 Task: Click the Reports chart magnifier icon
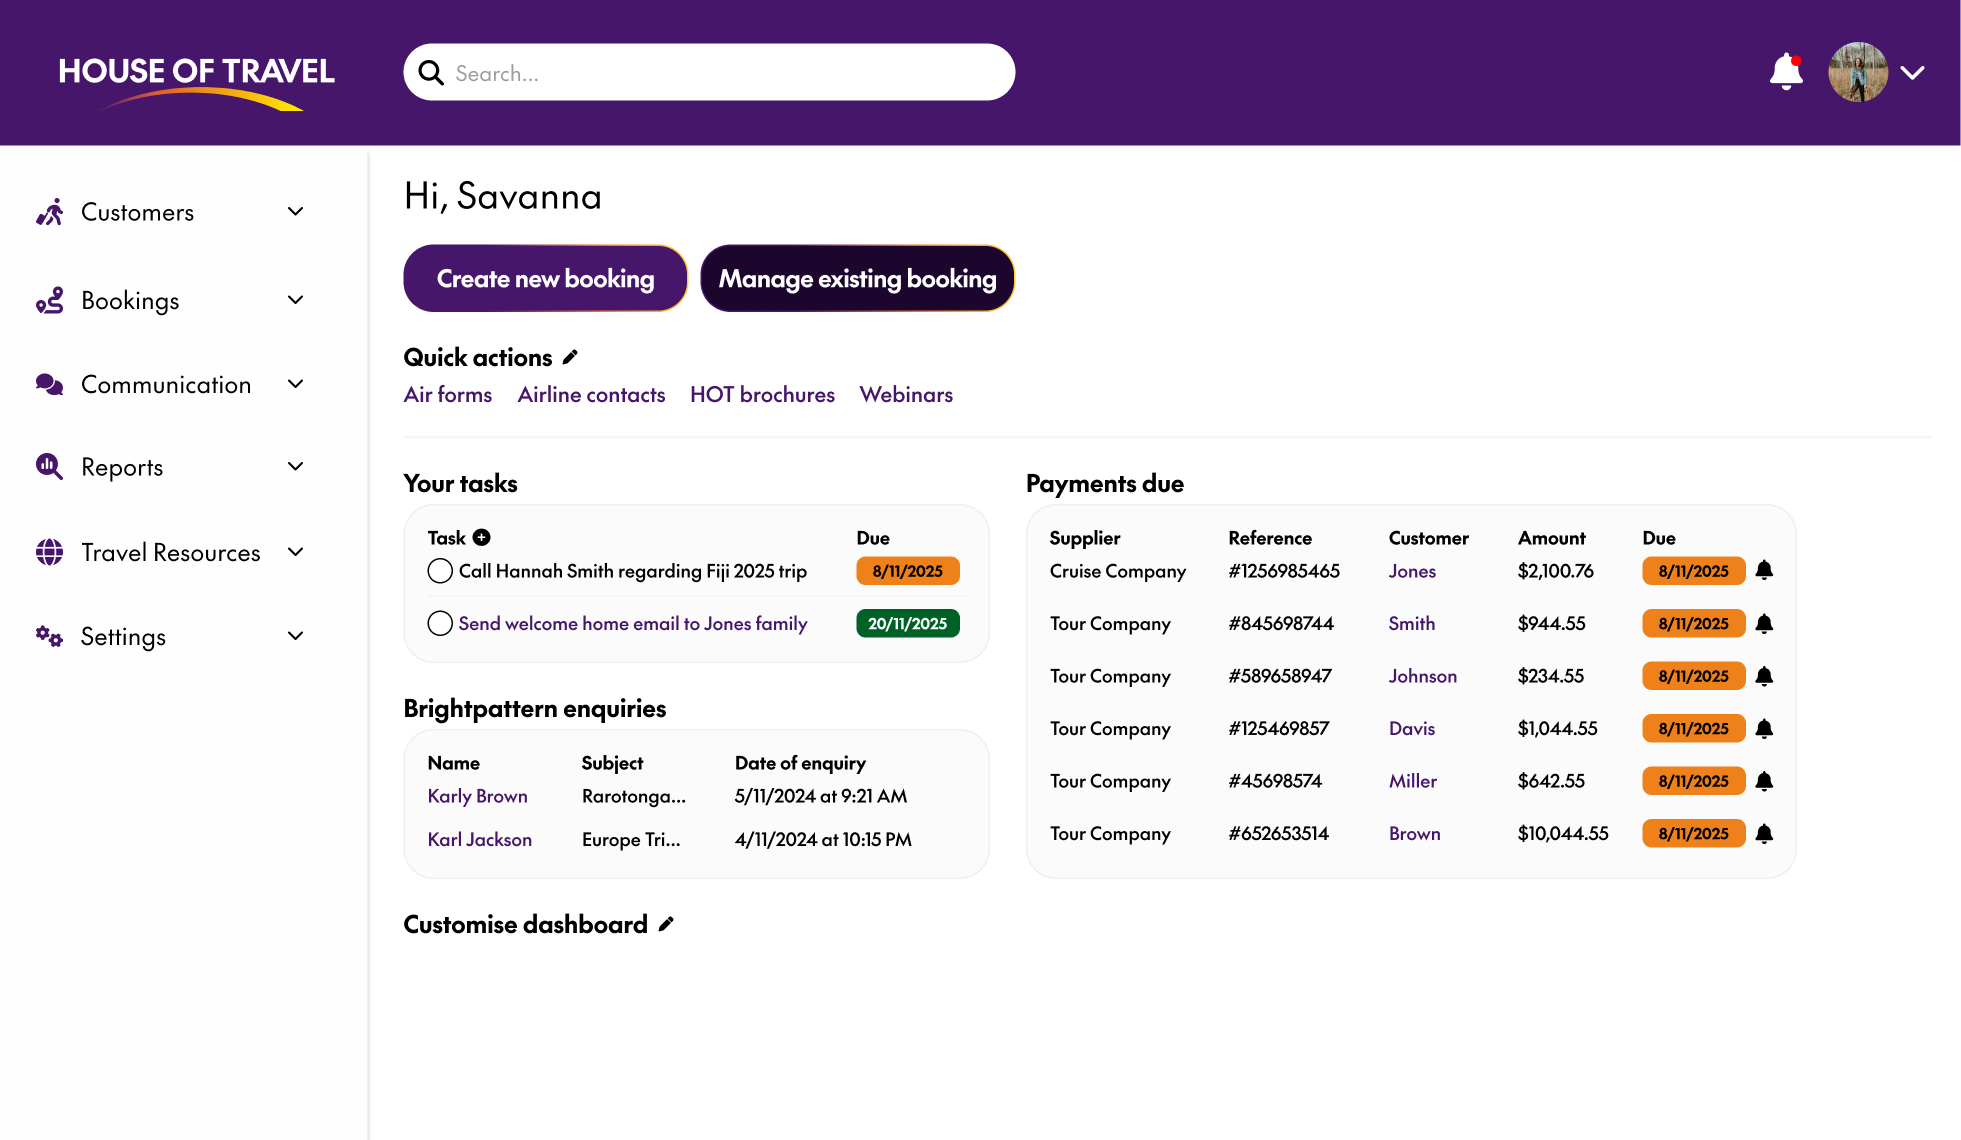[50, 466]
